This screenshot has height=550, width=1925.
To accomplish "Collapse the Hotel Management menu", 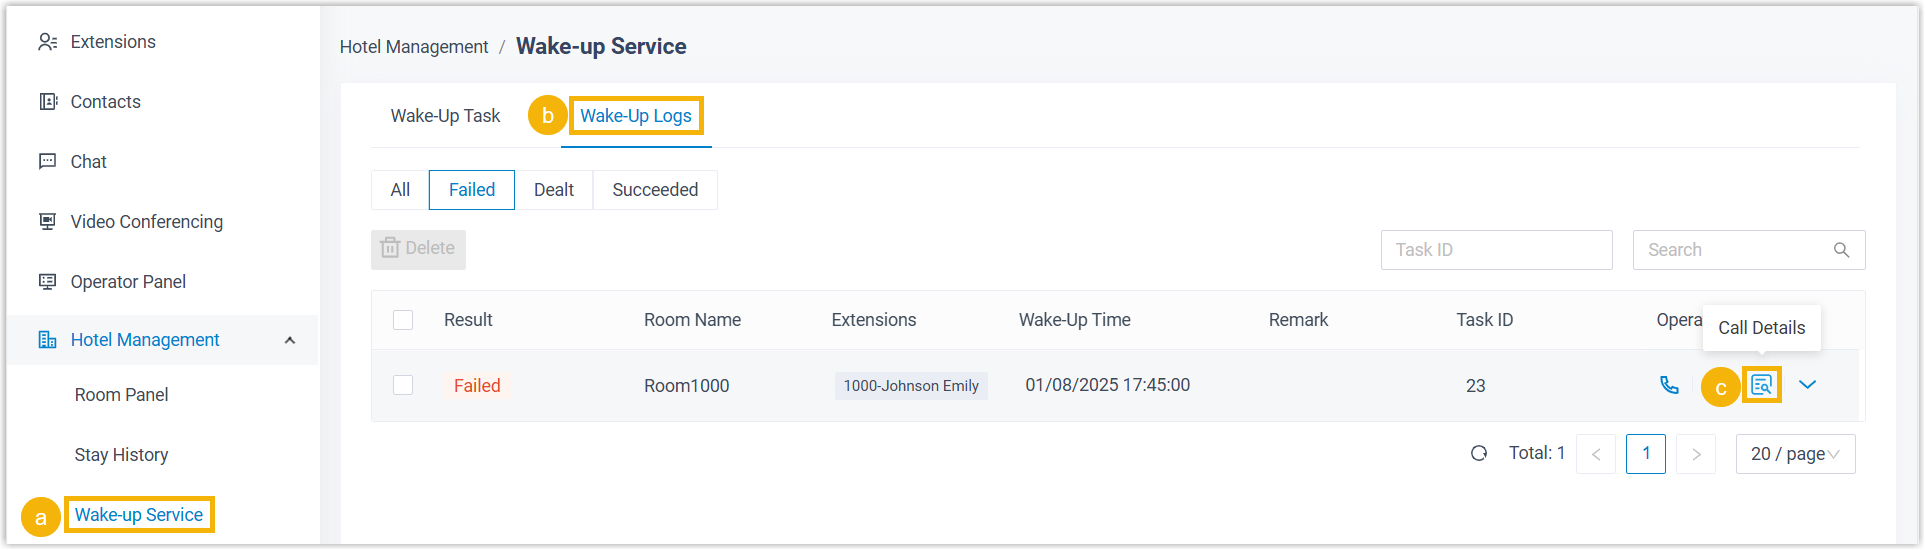I will pos(290,340).
